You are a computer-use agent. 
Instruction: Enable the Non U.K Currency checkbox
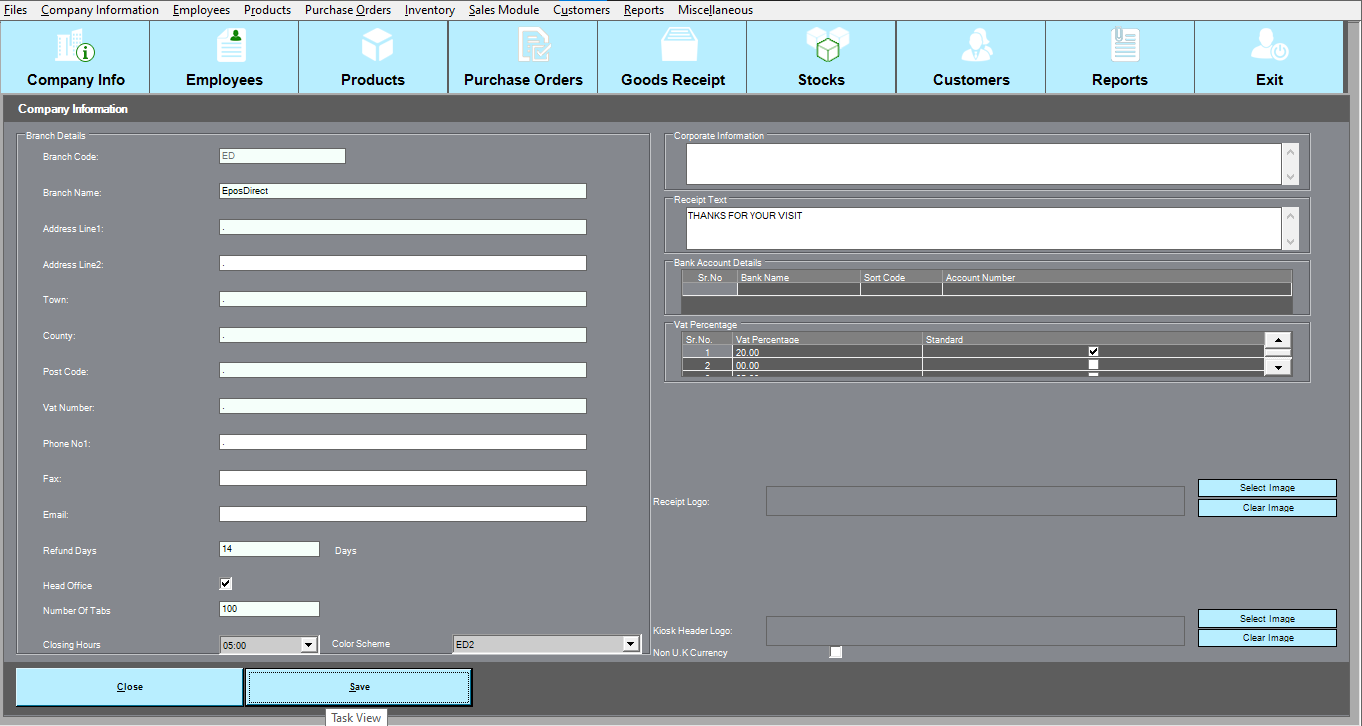[836, 652]
